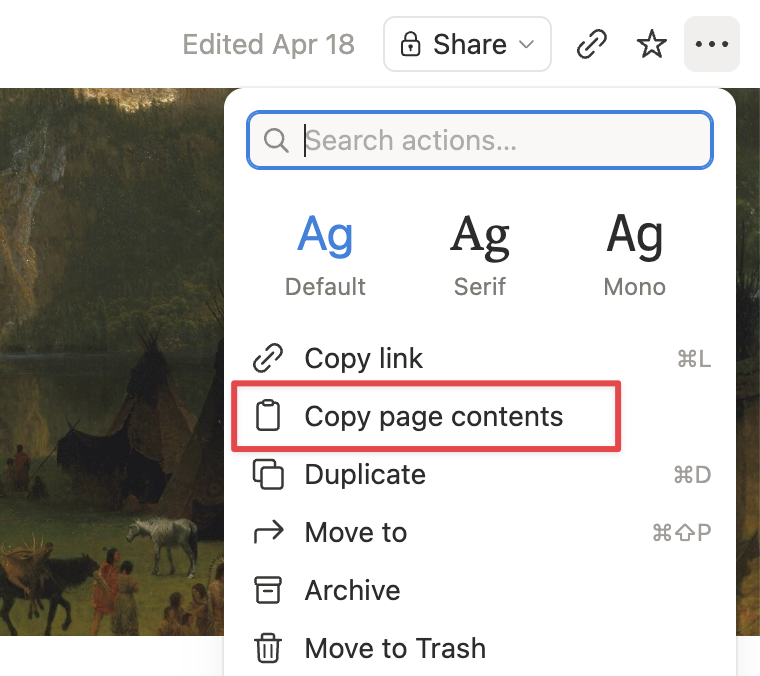Choose Archive from the menu
This screenshot has height=676, width=760.
click(480, 590)
